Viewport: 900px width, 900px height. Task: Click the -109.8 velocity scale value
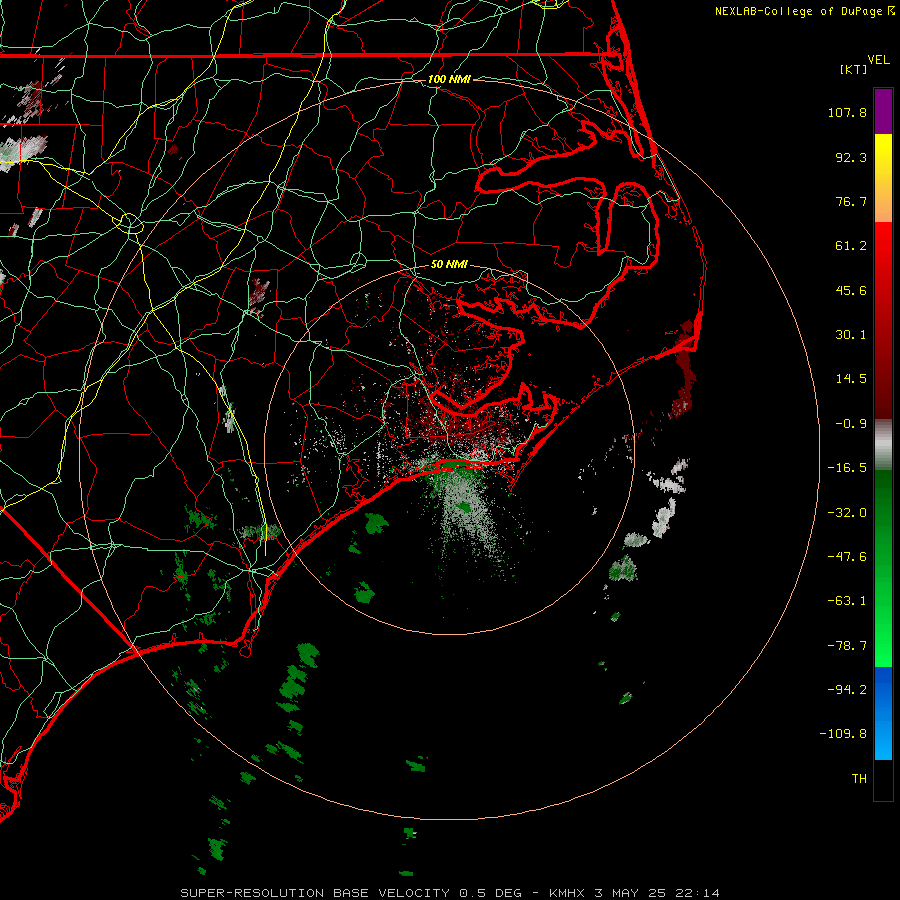(x=843, y=734)
